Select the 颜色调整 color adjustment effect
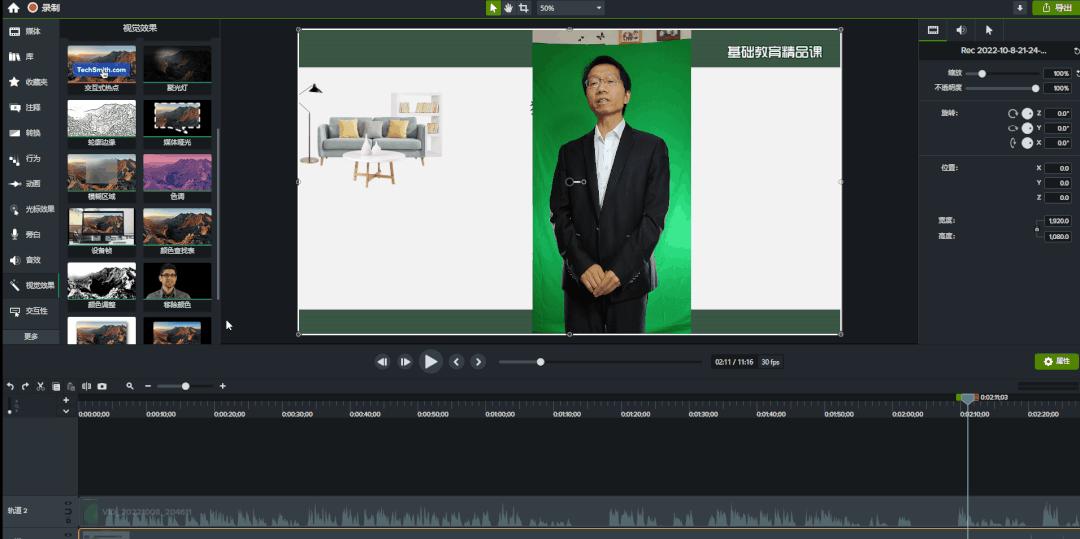This screenshot has height=539, width=1080. coord(101,285)
